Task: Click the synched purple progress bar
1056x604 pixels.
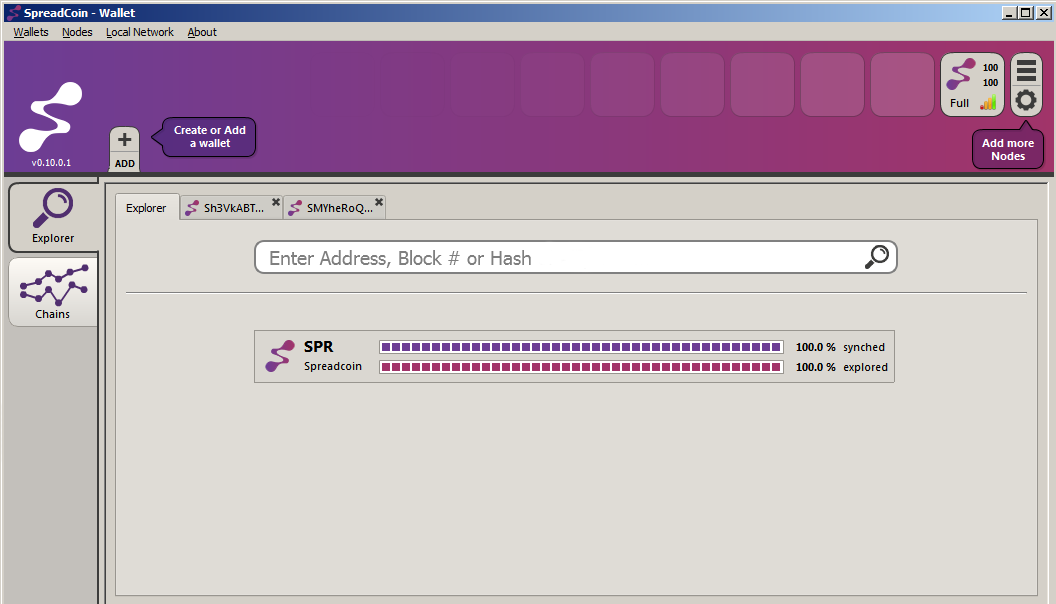Action: [581, 347]
